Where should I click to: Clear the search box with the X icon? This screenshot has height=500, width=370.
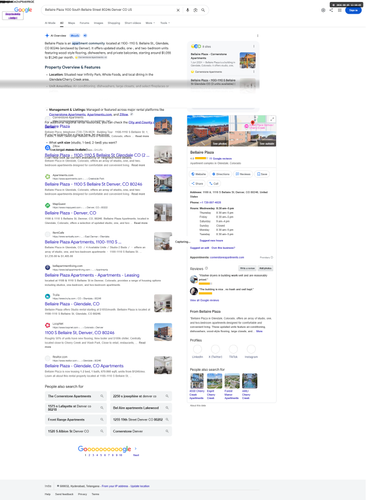tap(178, 10)
